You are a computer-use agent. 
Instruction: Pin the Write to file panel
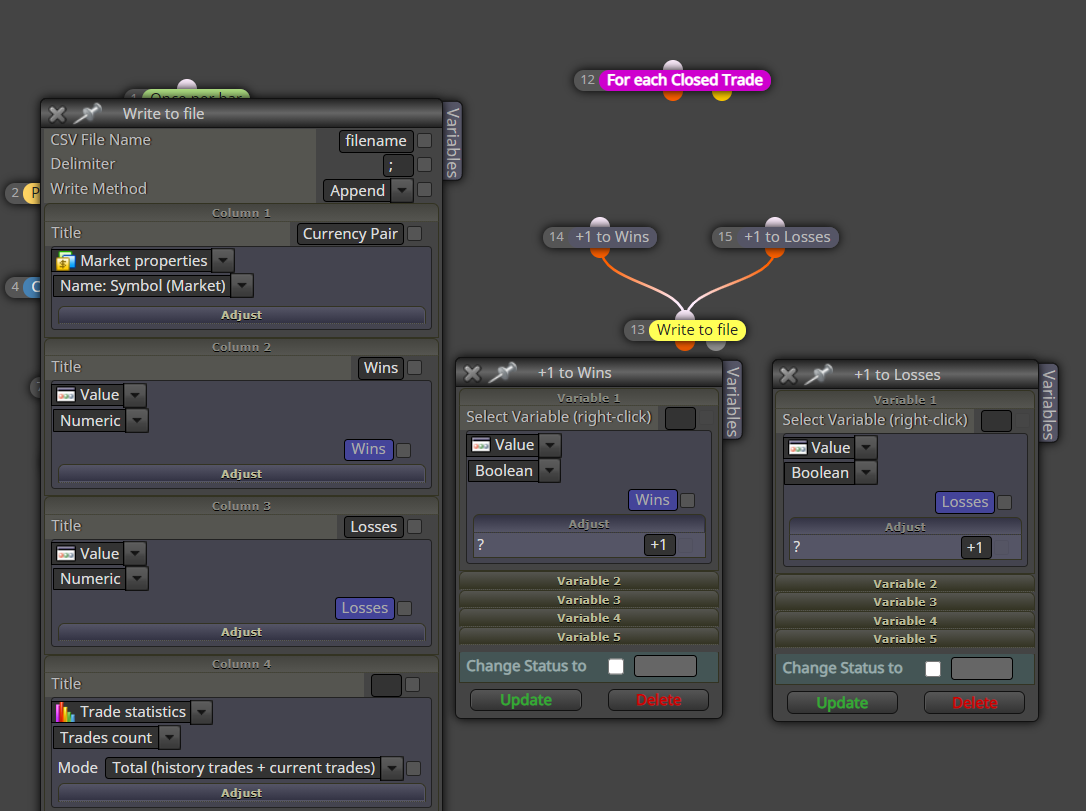point(87,114)
